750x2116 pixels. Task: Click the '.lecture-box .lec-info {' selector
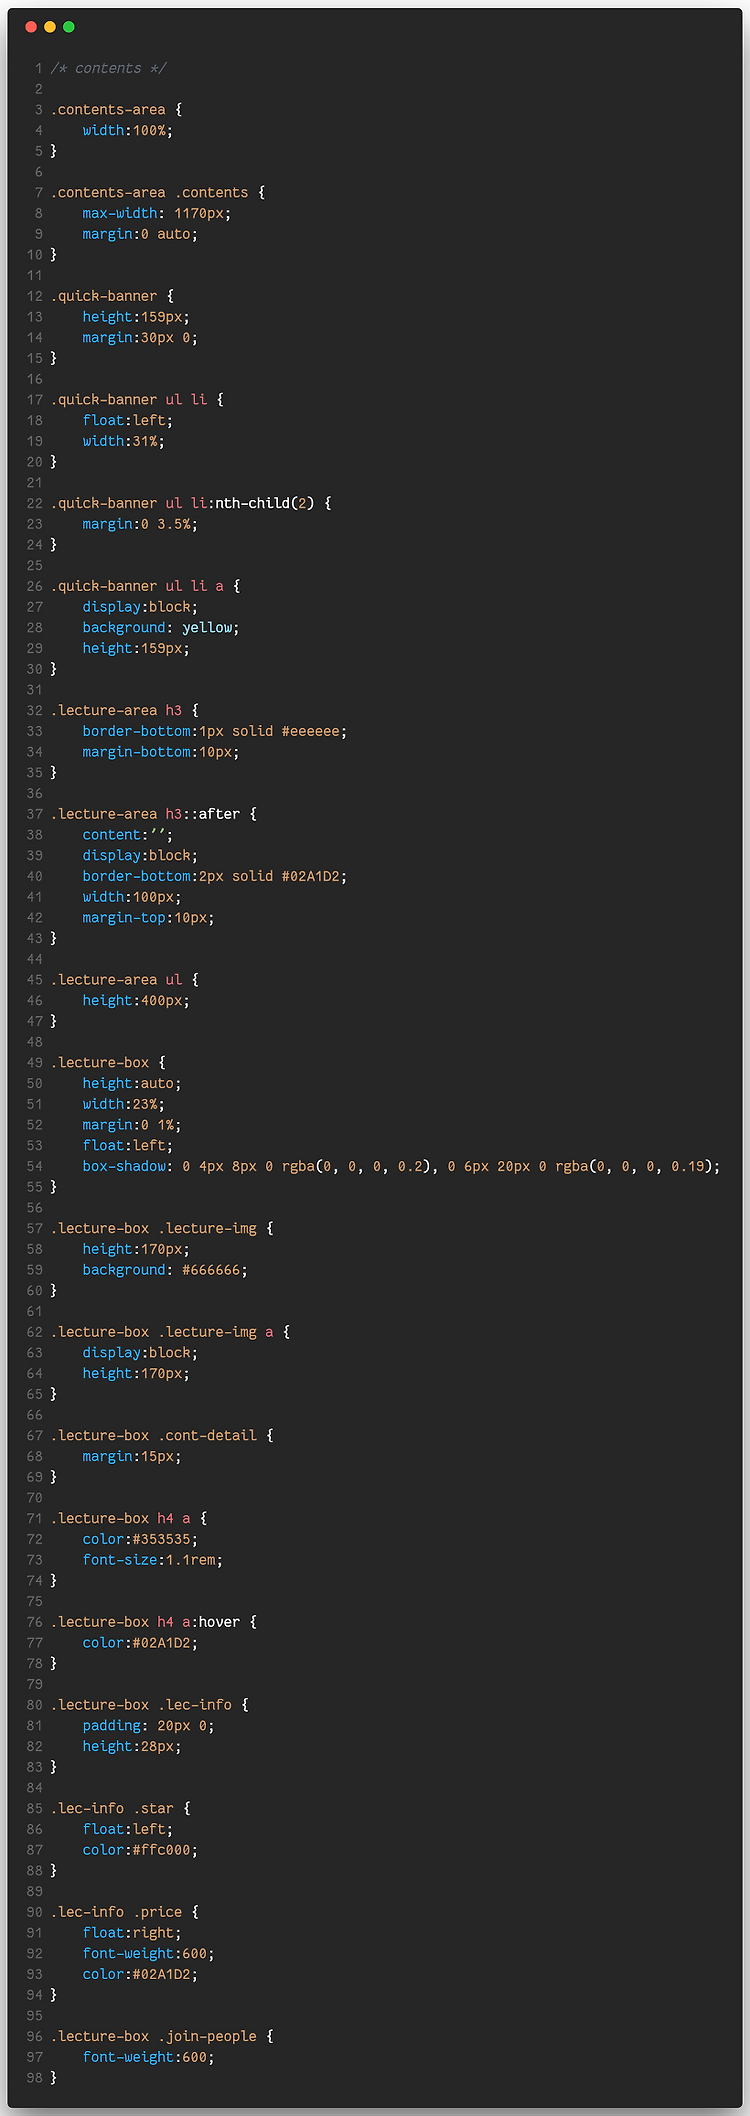(150, 1705)
